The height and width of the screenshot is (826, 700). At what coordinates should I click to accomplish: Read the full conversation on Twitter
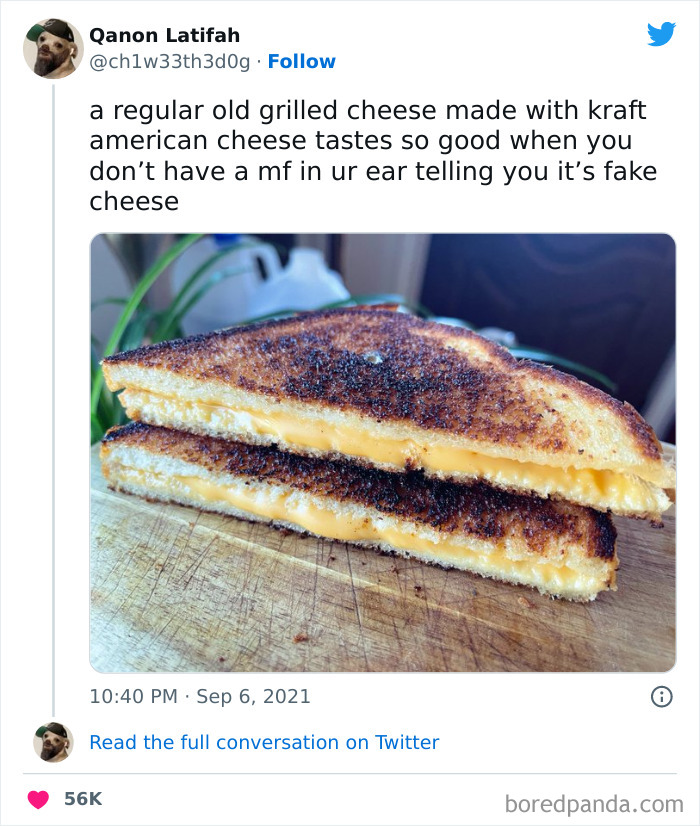[264, 742]
